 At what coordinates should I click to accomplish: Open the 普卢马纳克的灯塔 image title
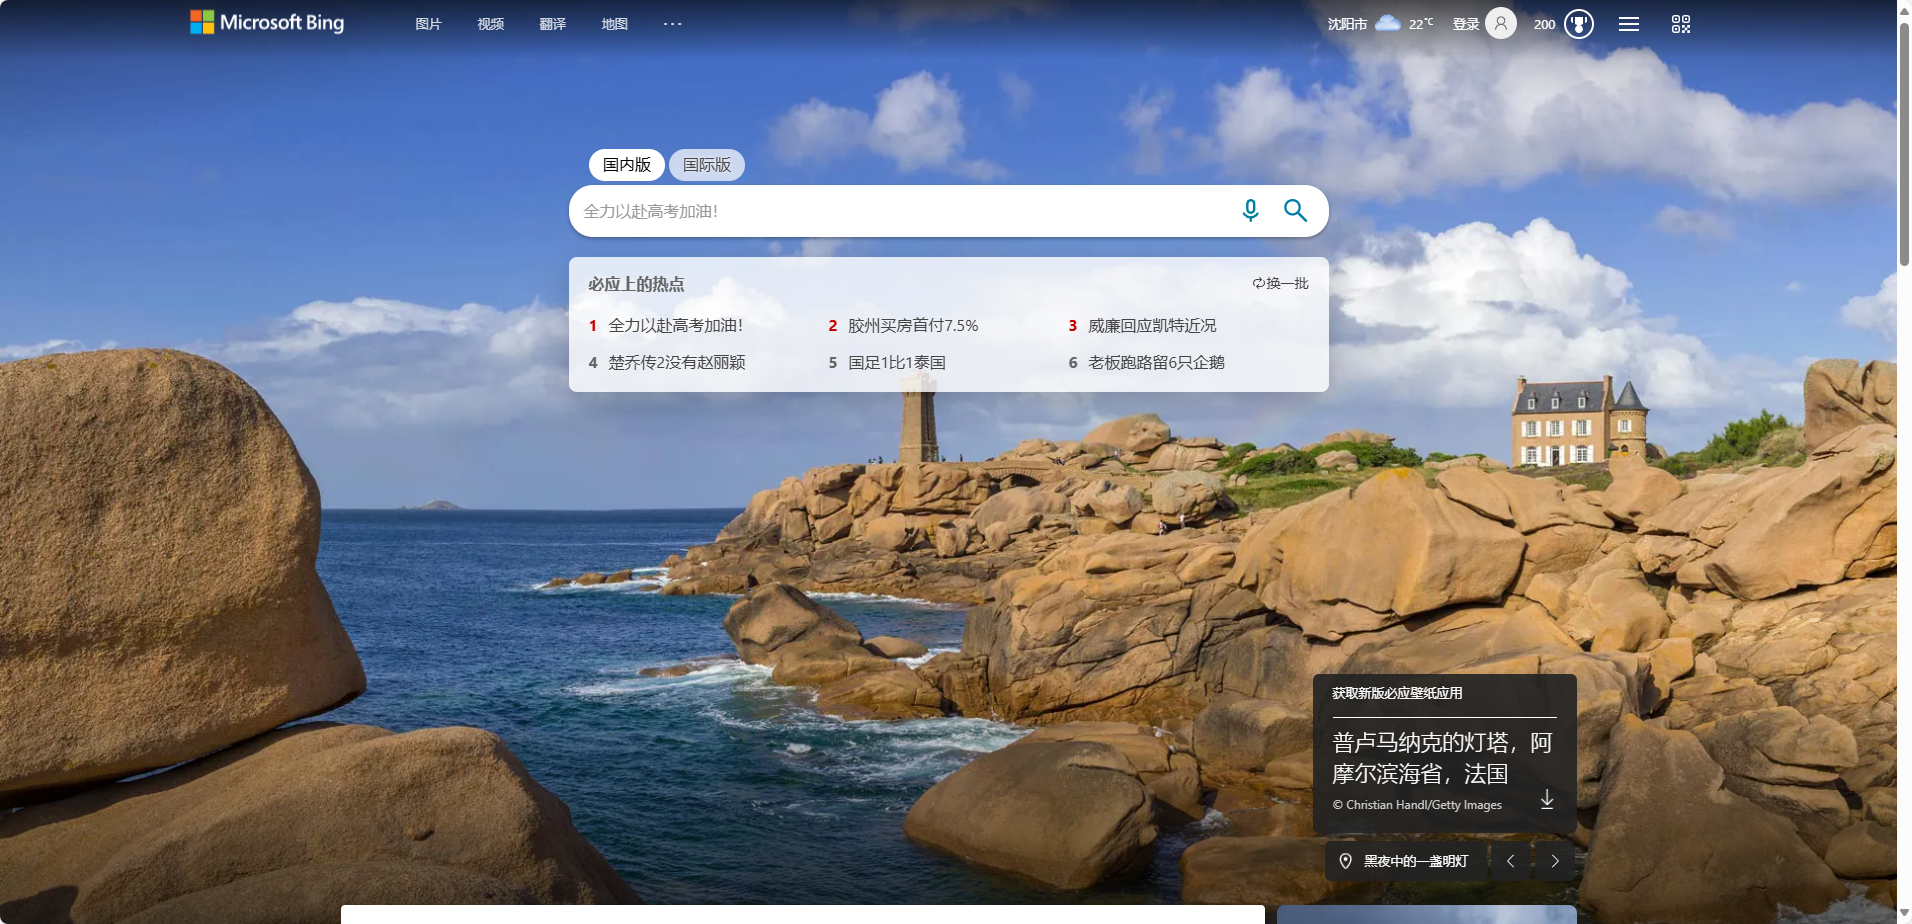[1442, 758]
